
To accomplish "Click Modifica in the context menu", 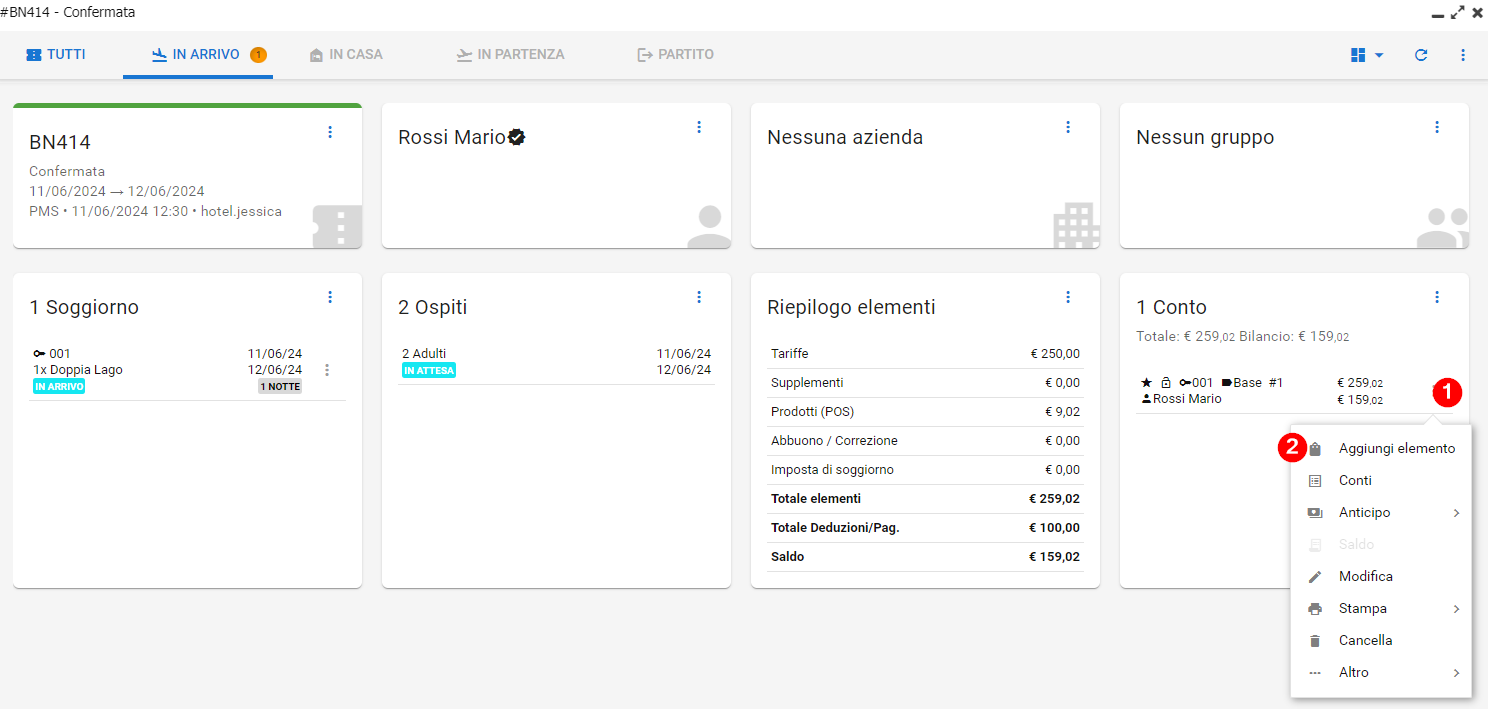I will click(x=1365, y=577).
